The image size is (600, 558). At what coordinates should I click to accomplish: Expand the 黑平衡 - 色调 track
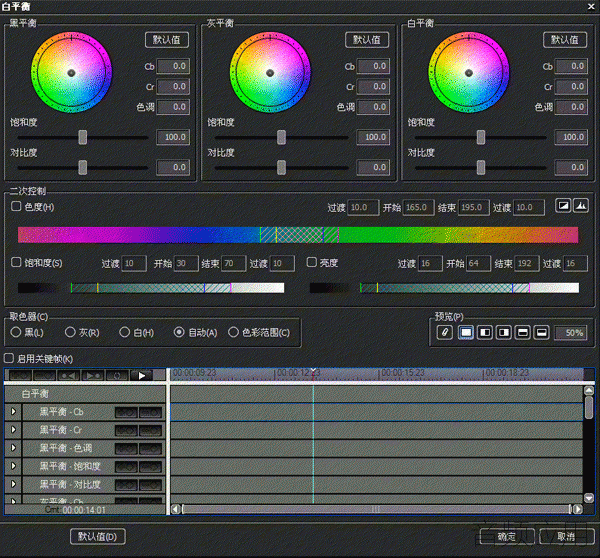[x=13, y=447]
